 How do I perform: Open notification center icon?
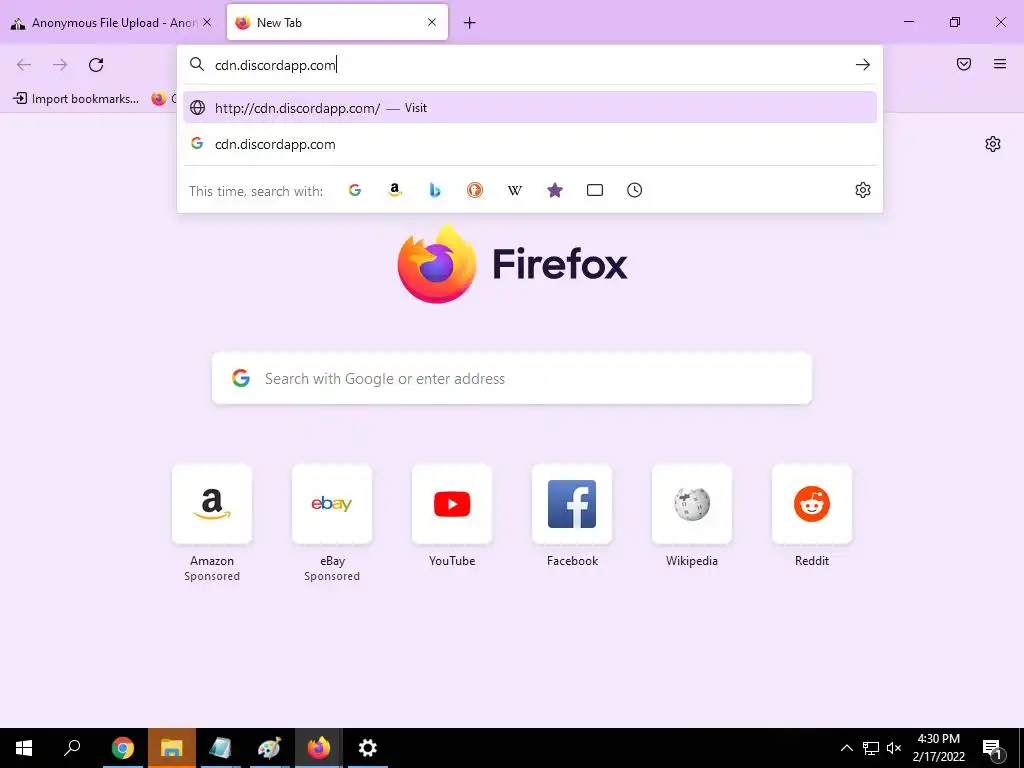point(992,748)
